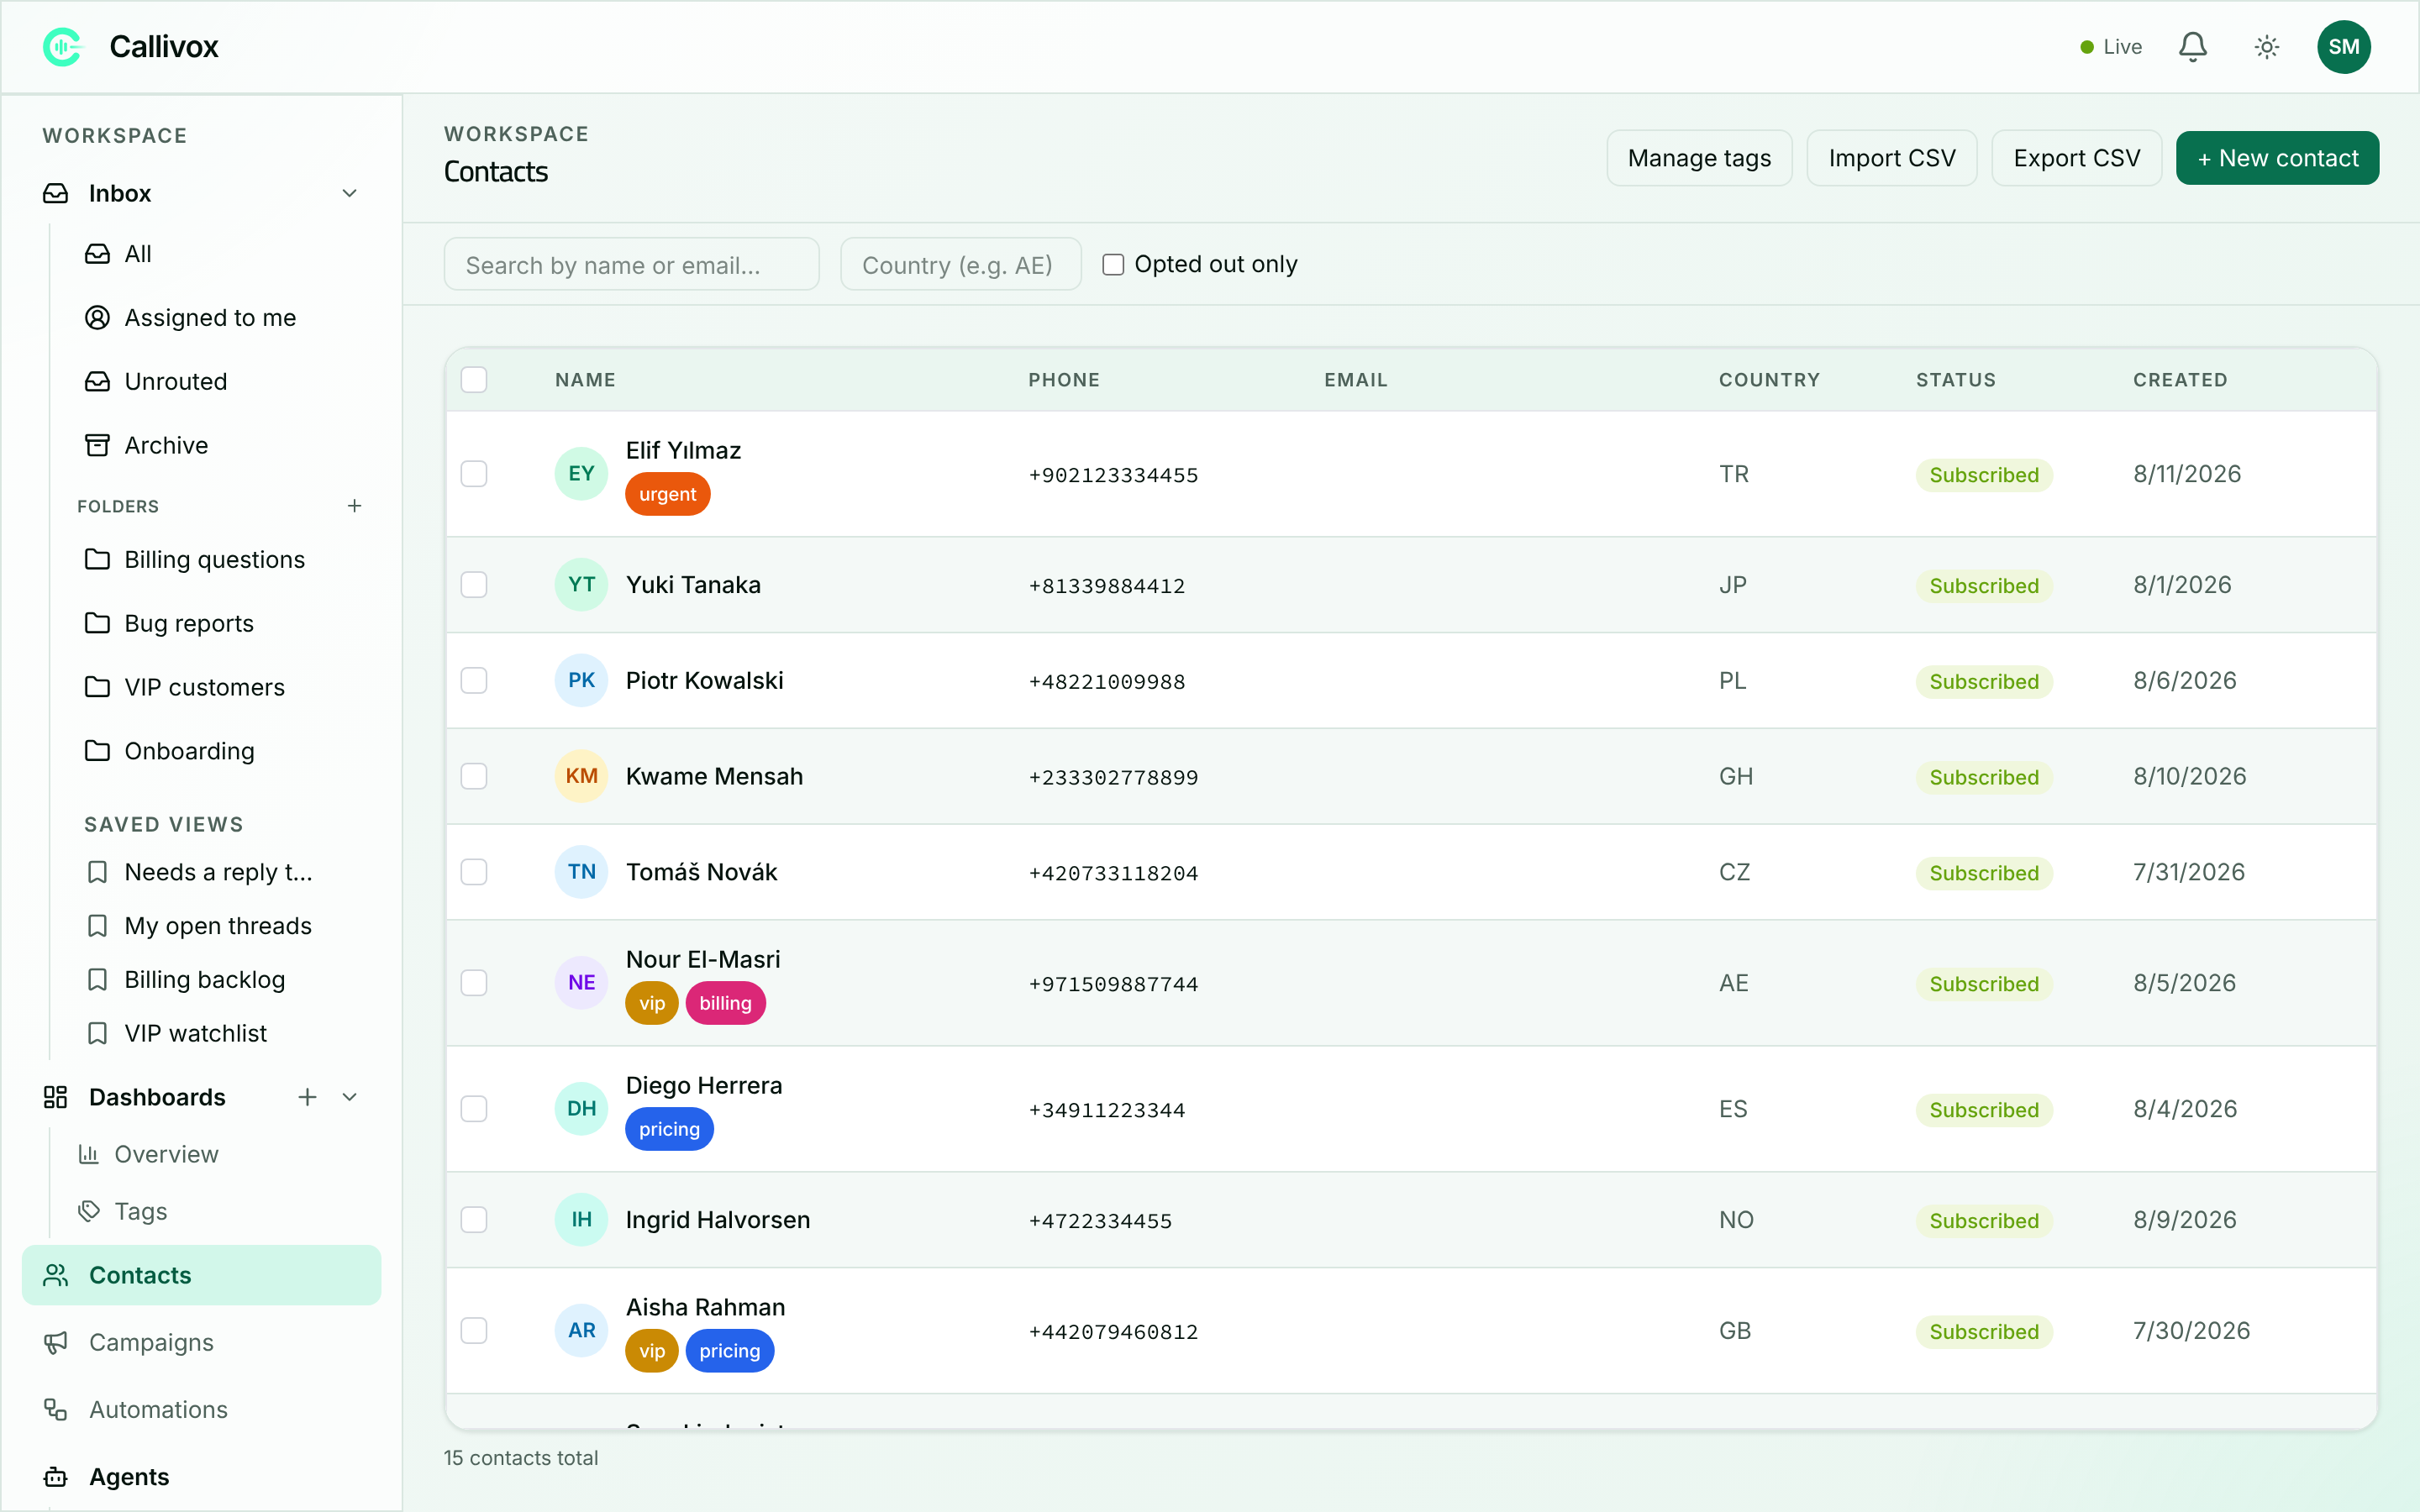Viewport: 2420px width, 1512px height.
Task: Click the Billing questions folder icon
Action: click(x=97, y=559)
